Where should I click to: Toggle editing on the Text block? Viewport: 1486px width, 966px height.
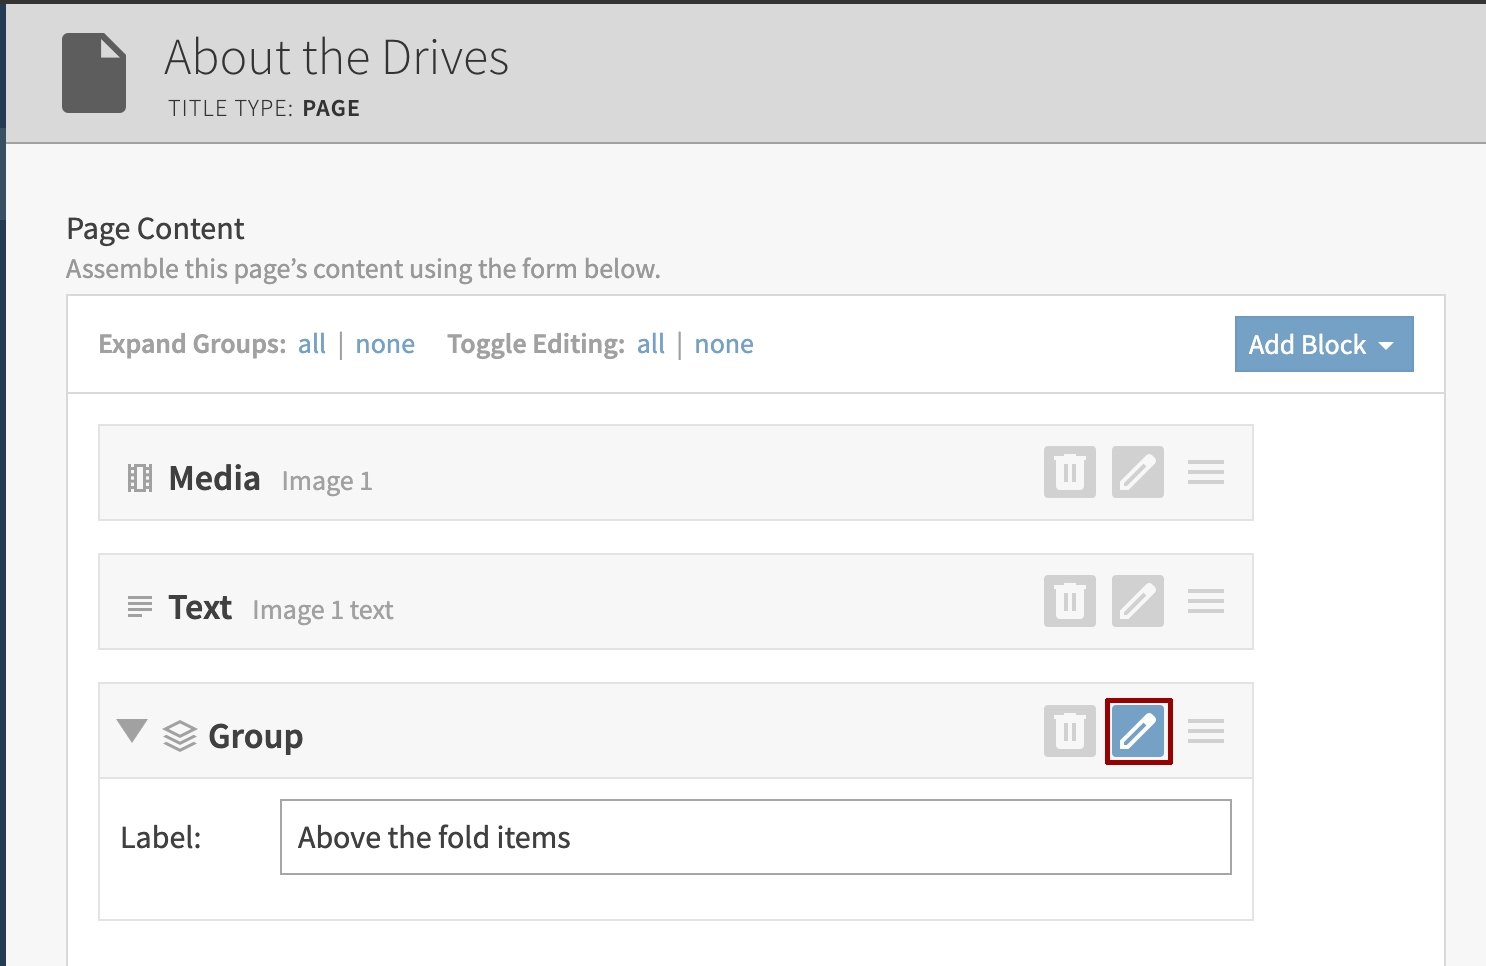point(1137,601)
